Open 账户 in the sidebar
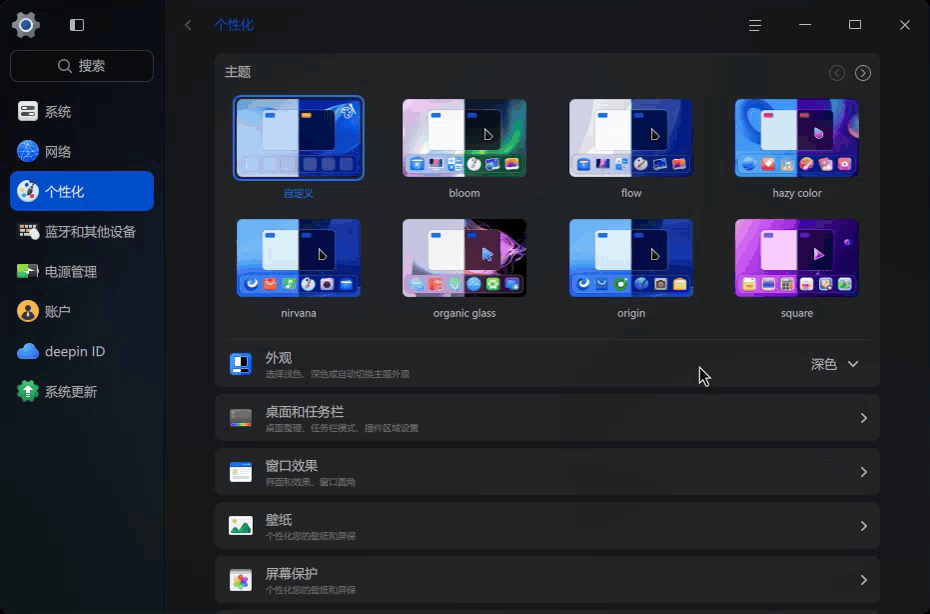The height and width of the screenshot is (614, 930). tap(82, 311)
